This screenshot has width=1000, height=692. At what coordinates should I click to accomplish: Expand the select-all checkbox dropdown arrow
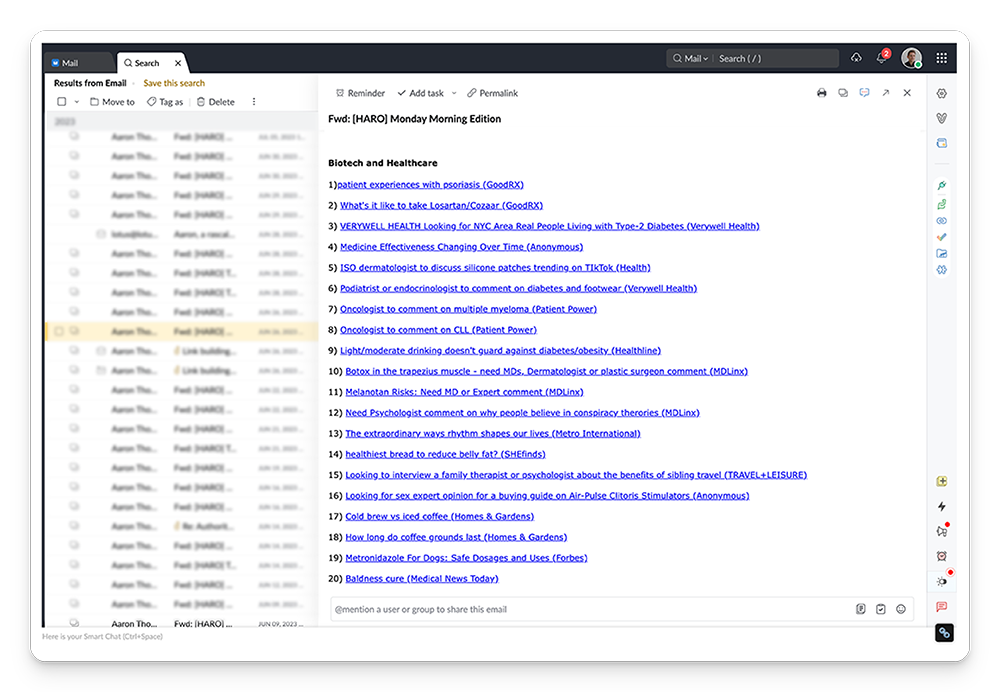tap(77, 101)
